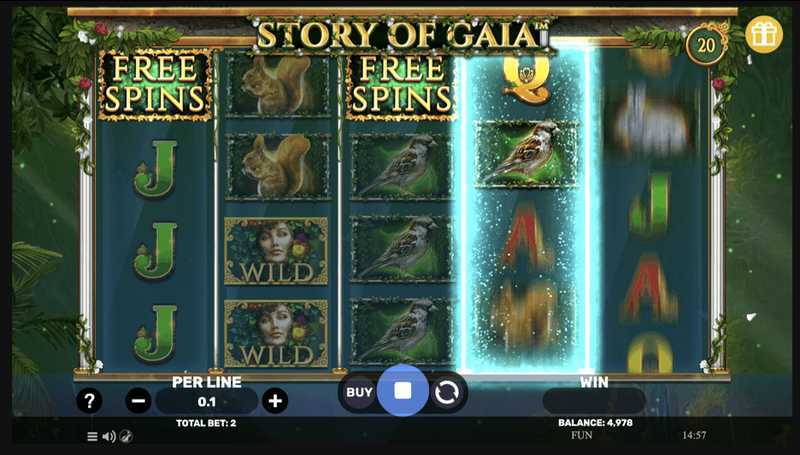Viewport: 800px width, 455px height.
Task: Click the sparrow symbol on glowing fourth reel
Action: click(x=526, y=154)
